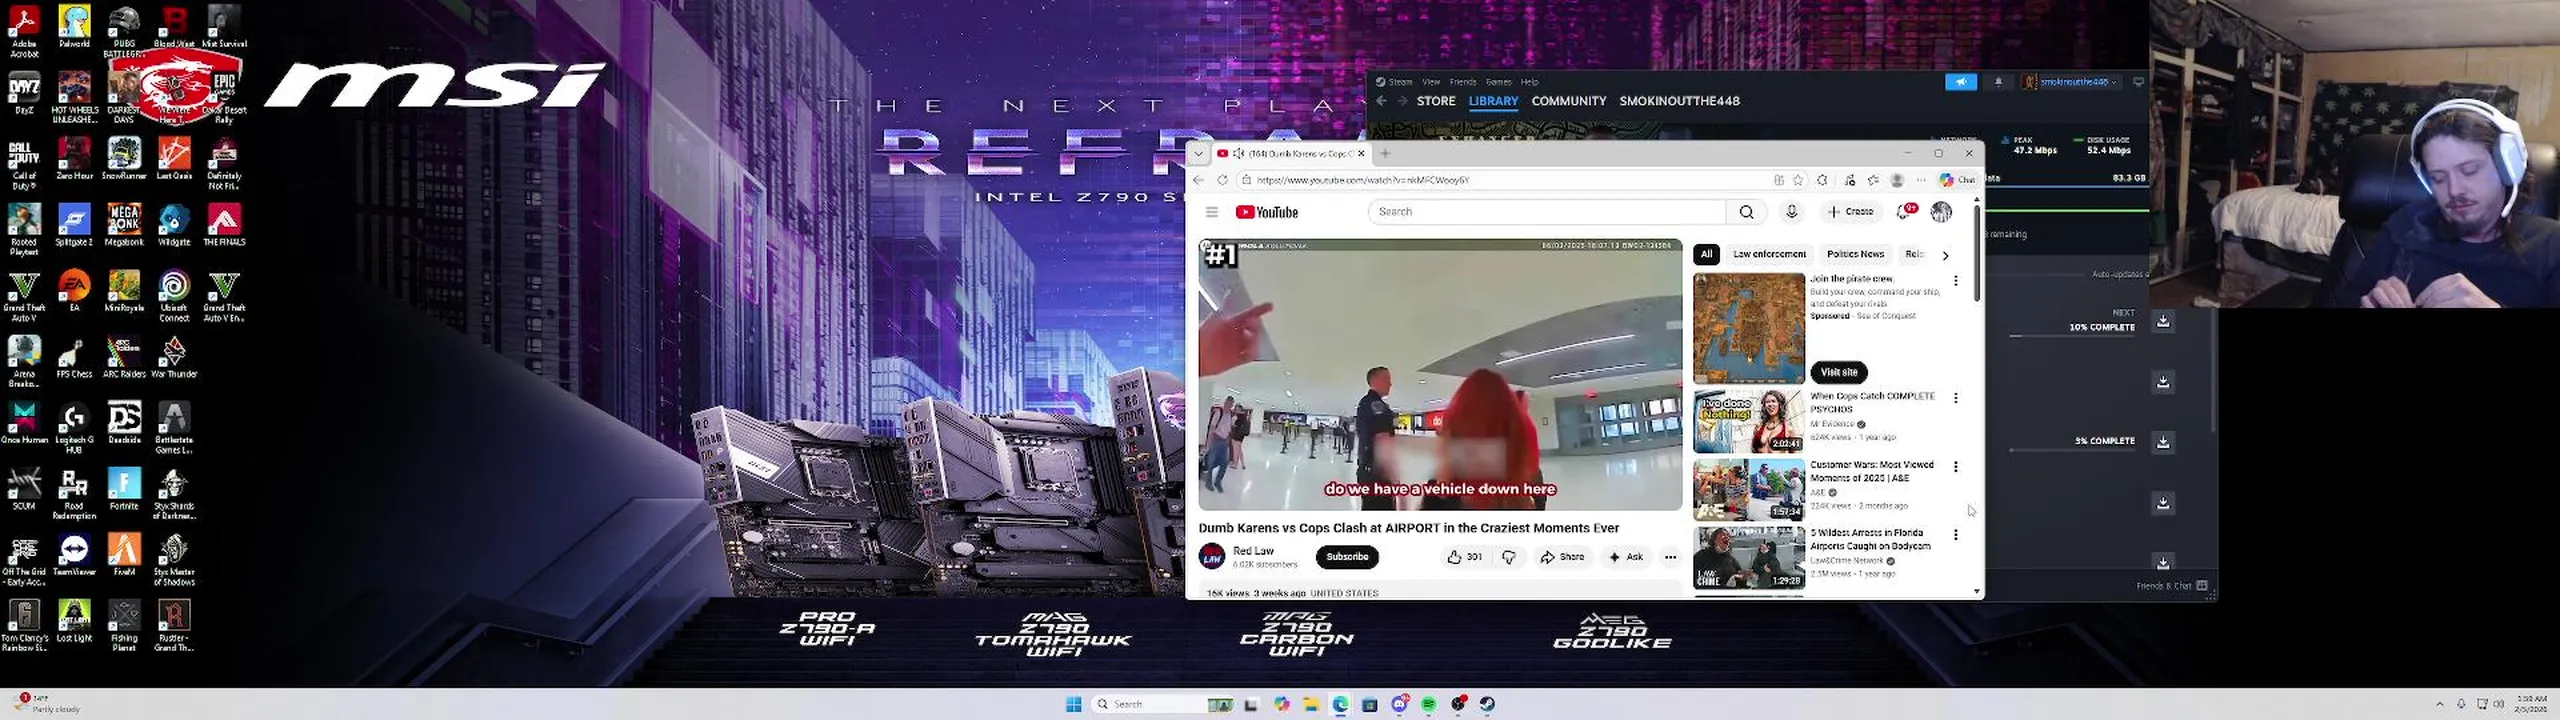Screen dimensions: 2560x720
Task: Subscribe to Red Law channel
Action: [x=1347, y=557]
